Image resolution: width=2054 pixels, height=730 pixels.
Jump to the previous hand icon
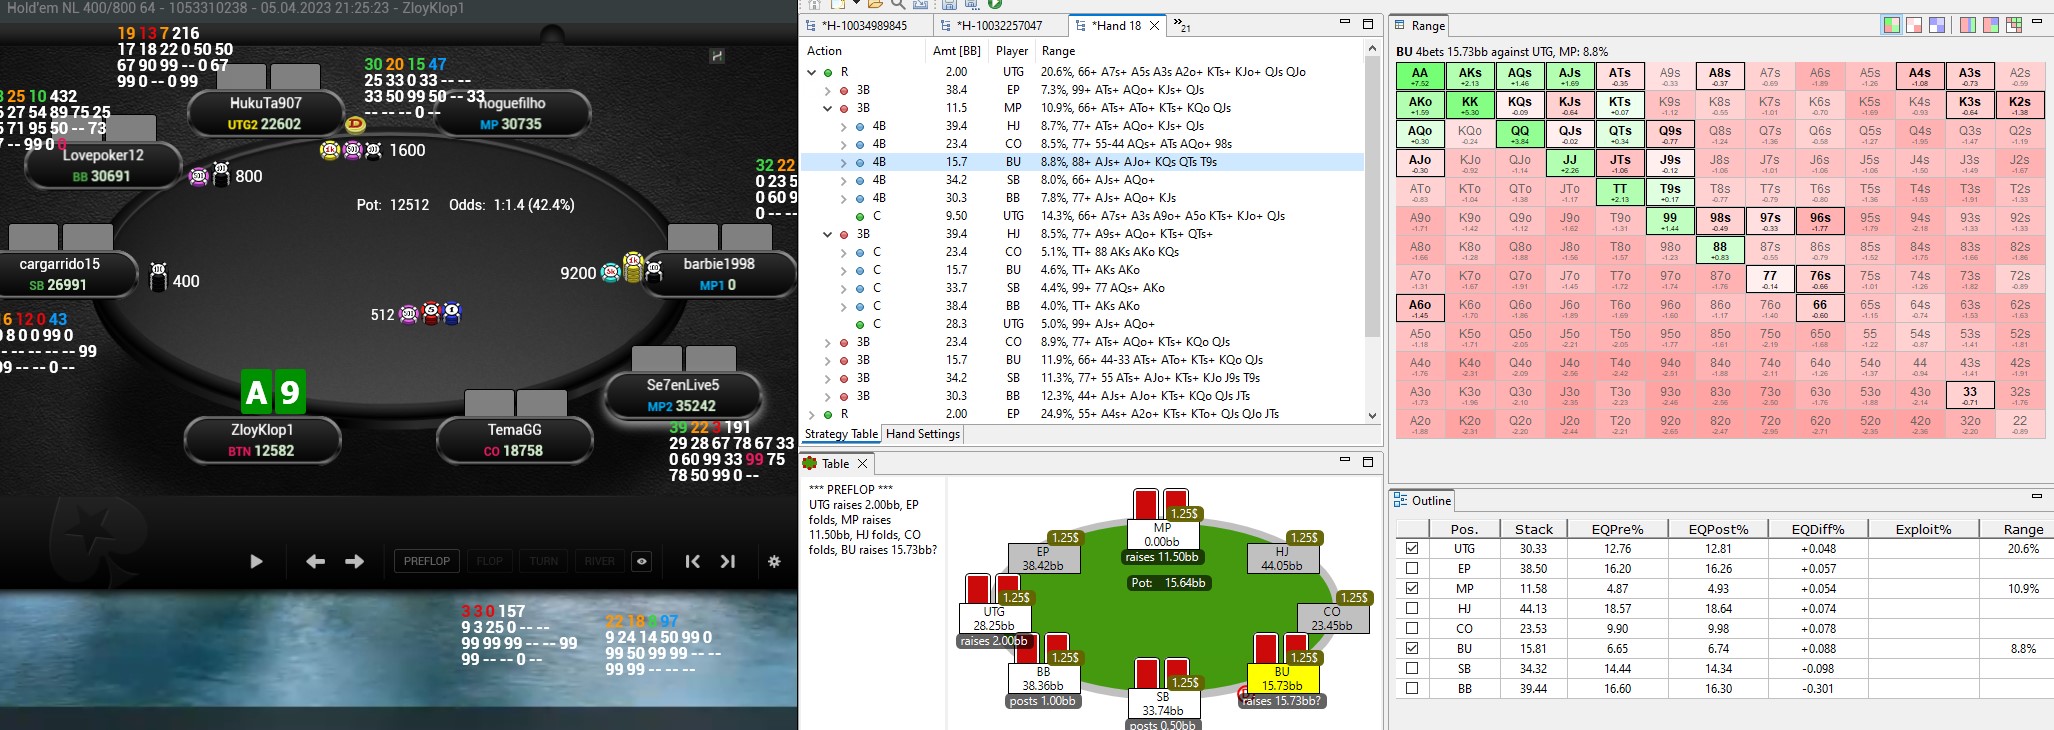[692, 562]
